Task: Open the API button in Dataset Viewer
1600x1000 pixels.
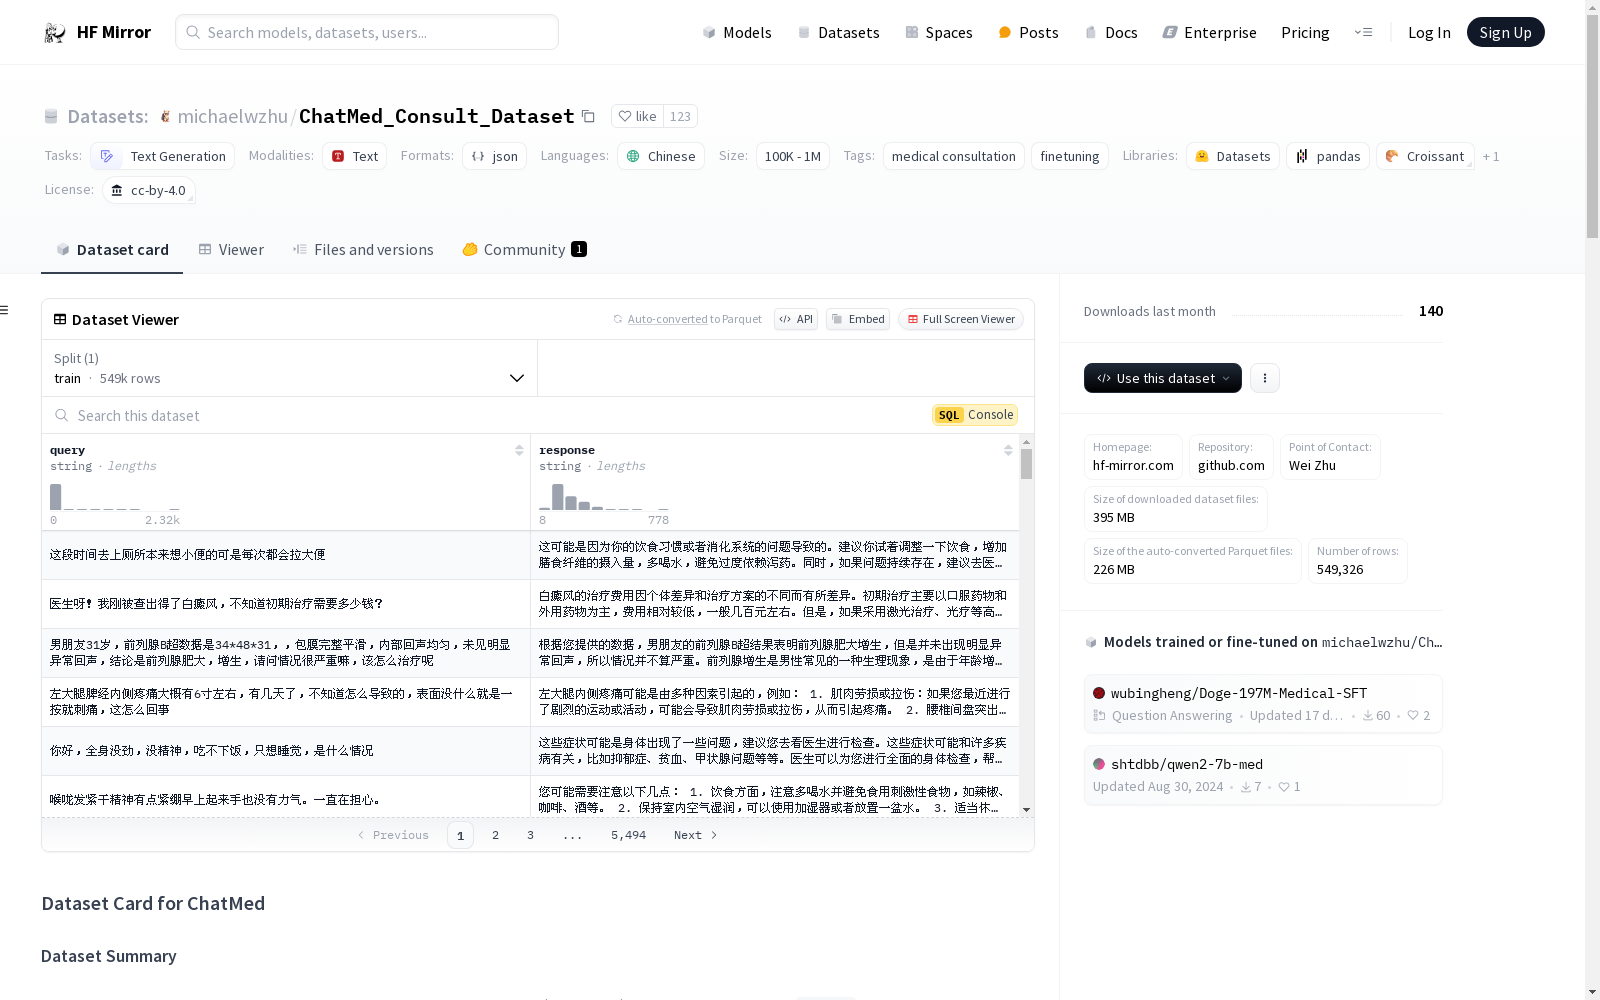Action: click(x=796, y=319)
